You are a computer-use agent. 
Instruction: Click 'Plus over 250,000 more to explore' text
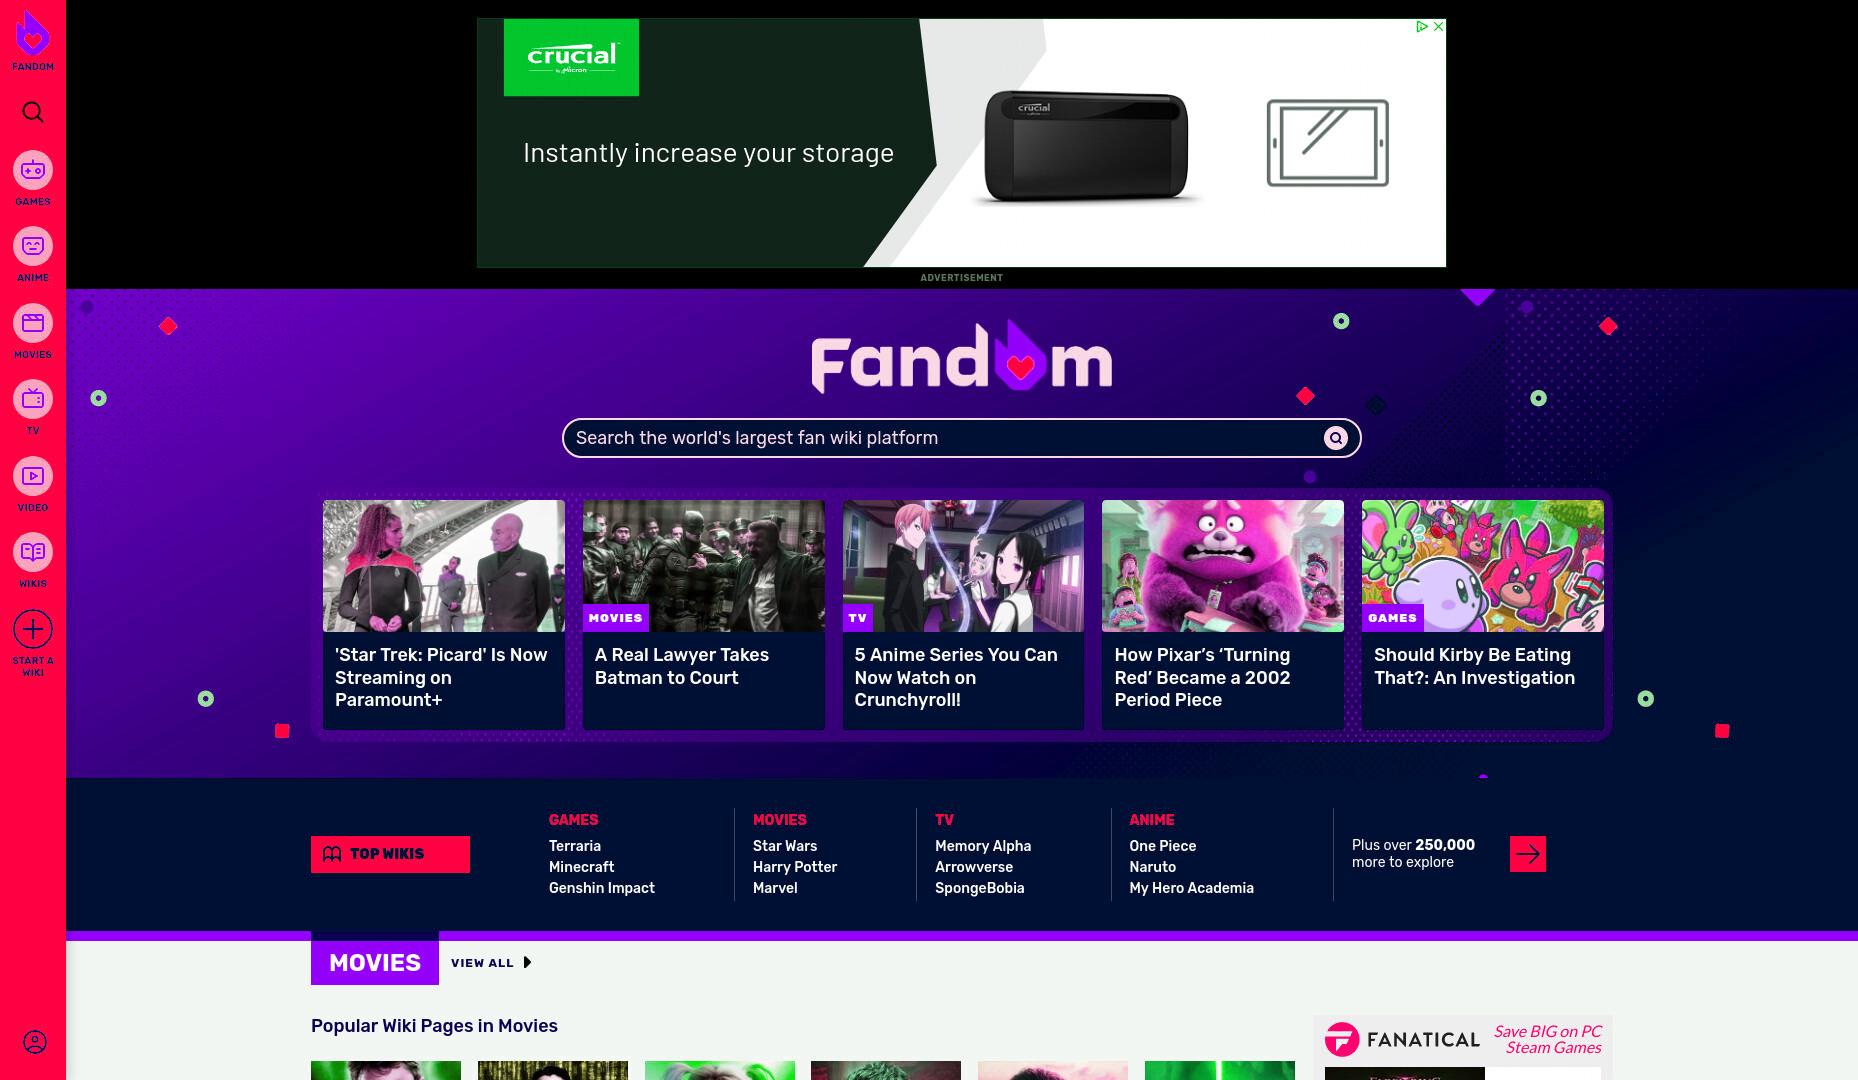click(1413, 853)
